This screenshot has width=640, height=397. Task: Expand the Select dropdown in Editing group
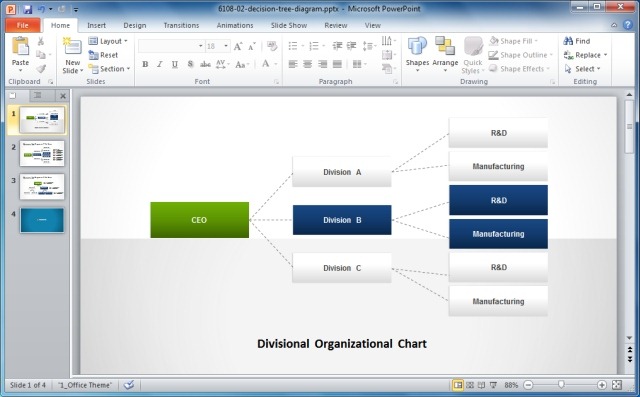pyautogui.click(x=582, y=69)
